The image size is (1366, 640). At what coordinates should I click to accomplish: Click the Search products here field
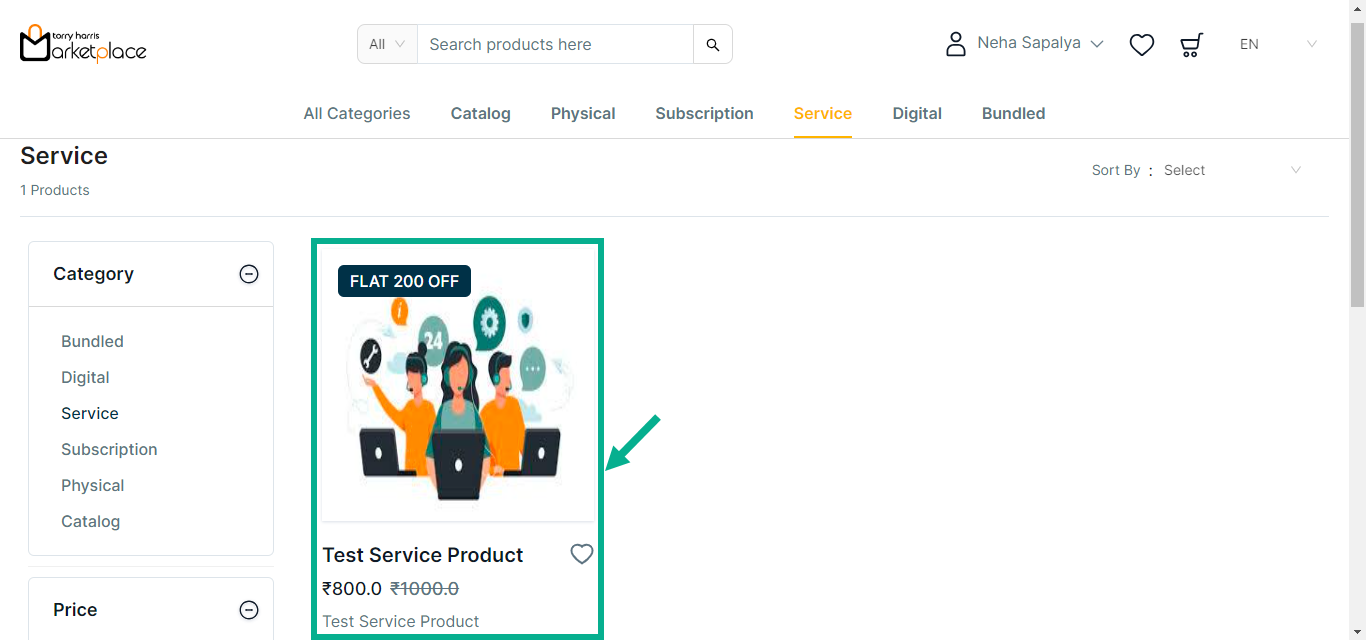[x=555, y=44]
